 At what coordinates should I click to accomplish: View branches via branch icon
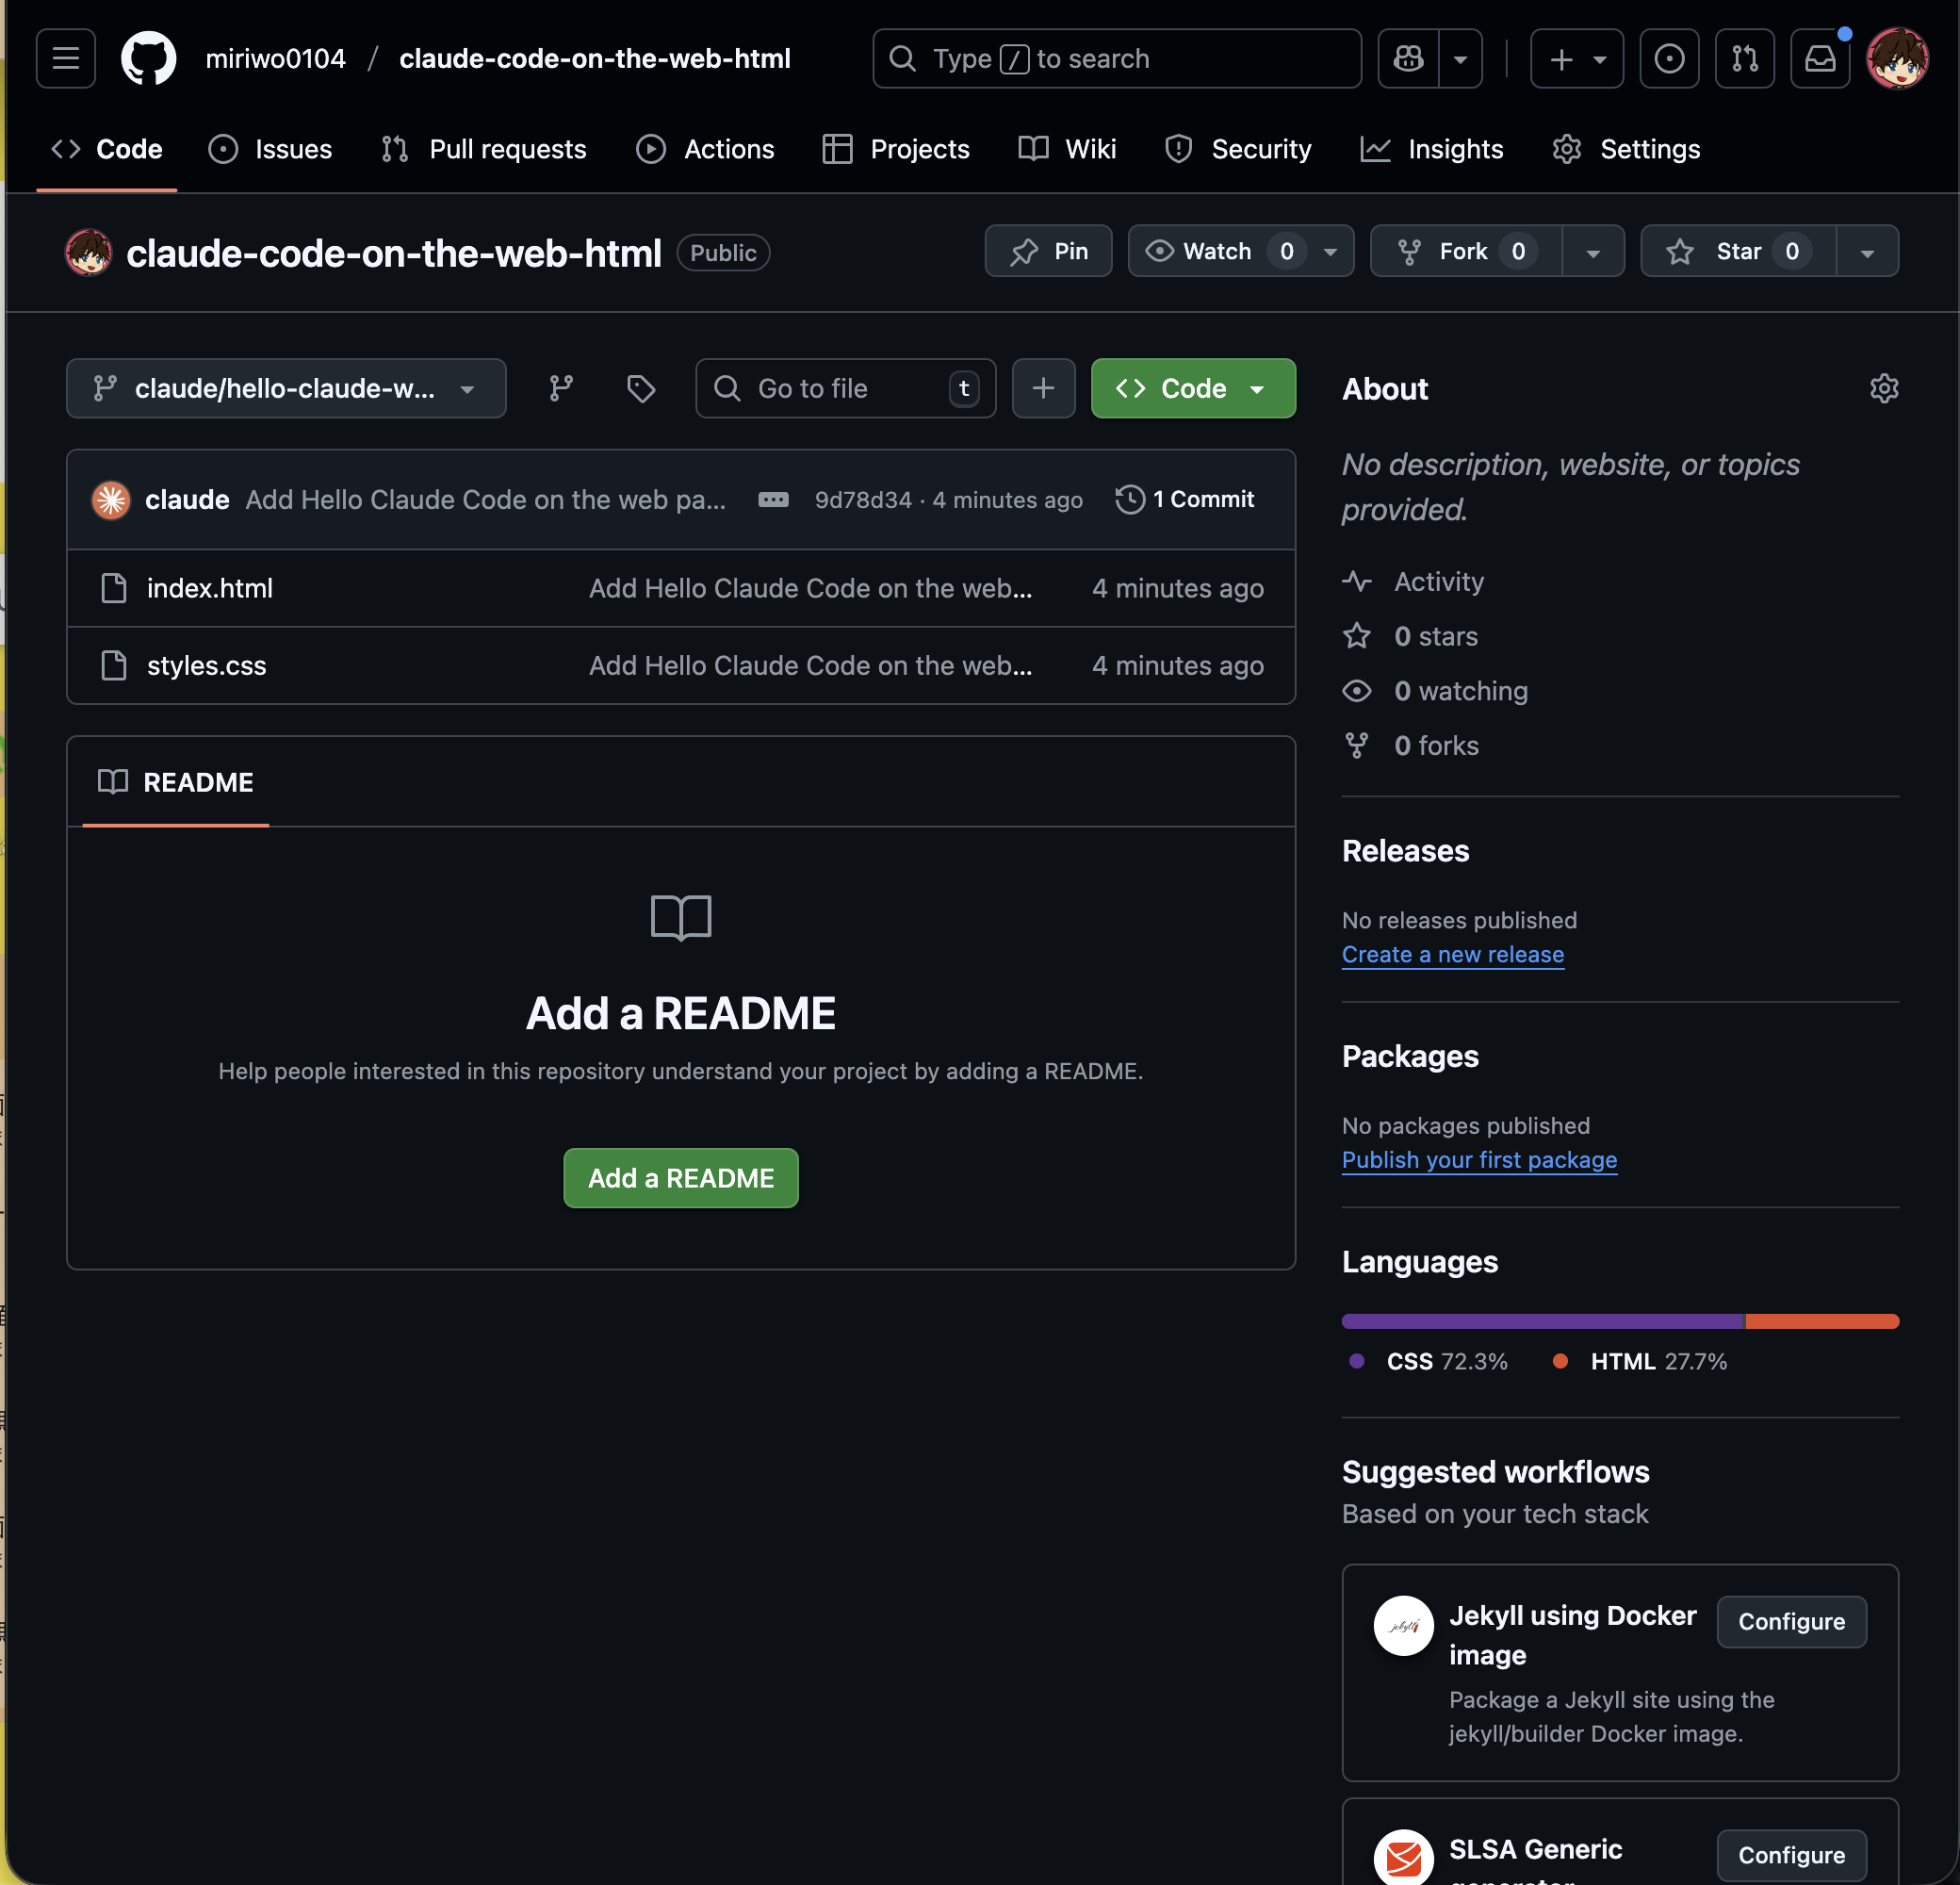click(561, 388)
